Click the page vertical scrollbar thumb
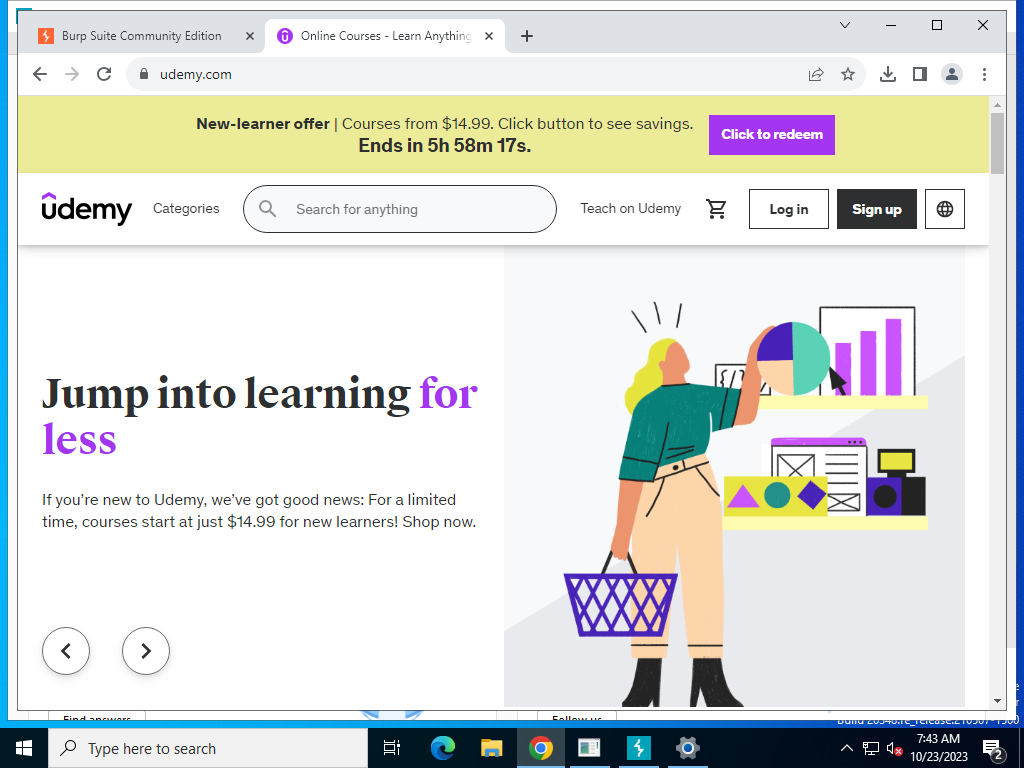This screenshot has height=768, width=1024. click(x=997, y=143)
